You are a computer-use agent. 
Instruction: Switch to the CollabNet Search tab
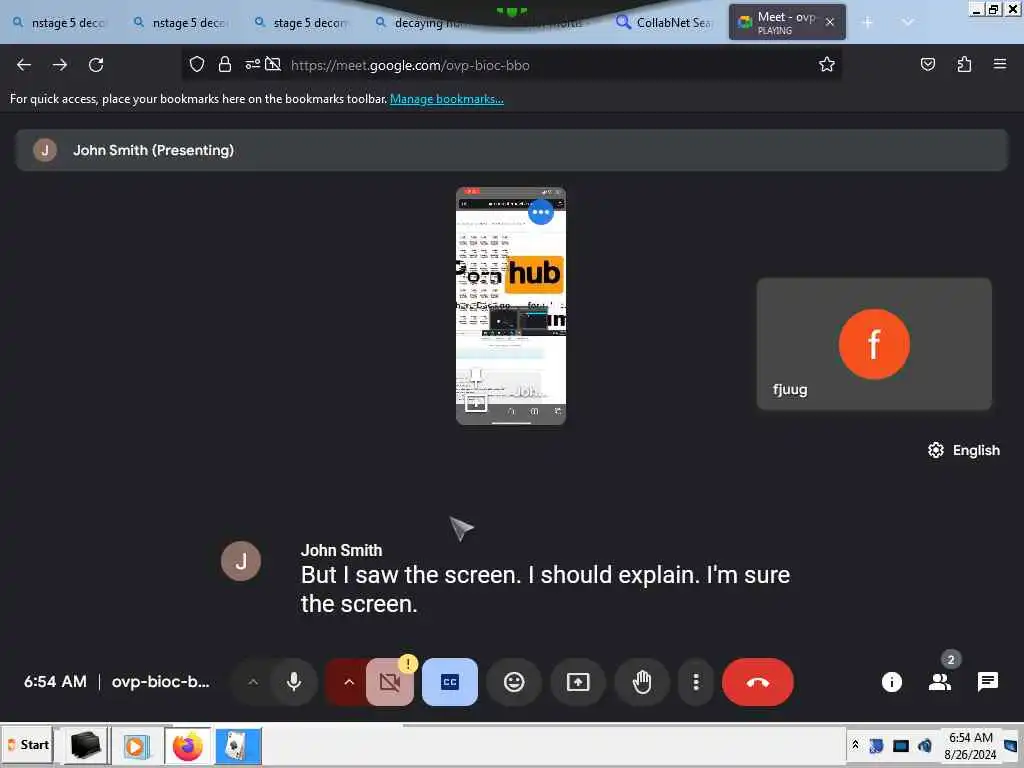pos(665,23)
